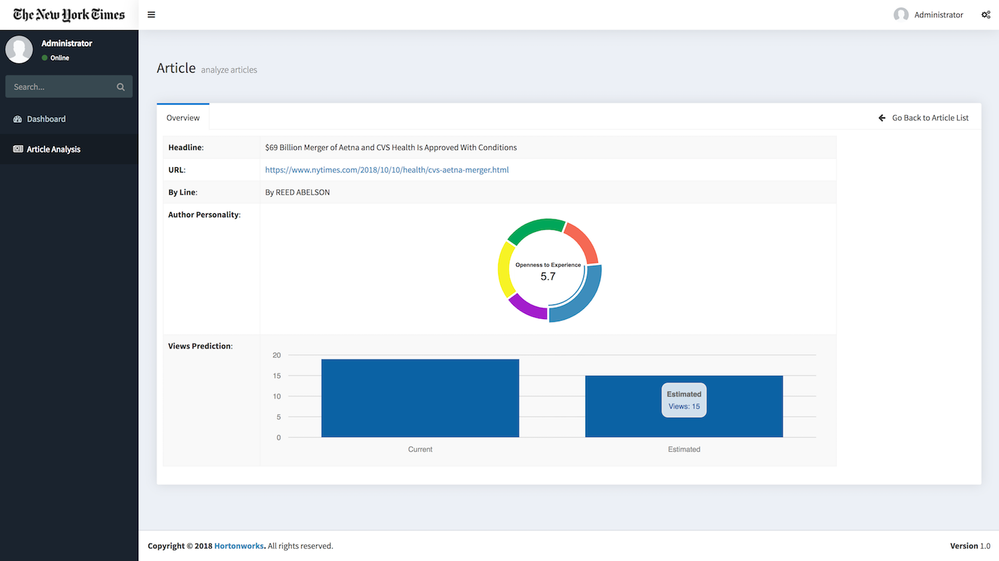Switch to the Overview tab
Image resolution: width=999 pixels, height=561 pixels.
tap(183, 118)
